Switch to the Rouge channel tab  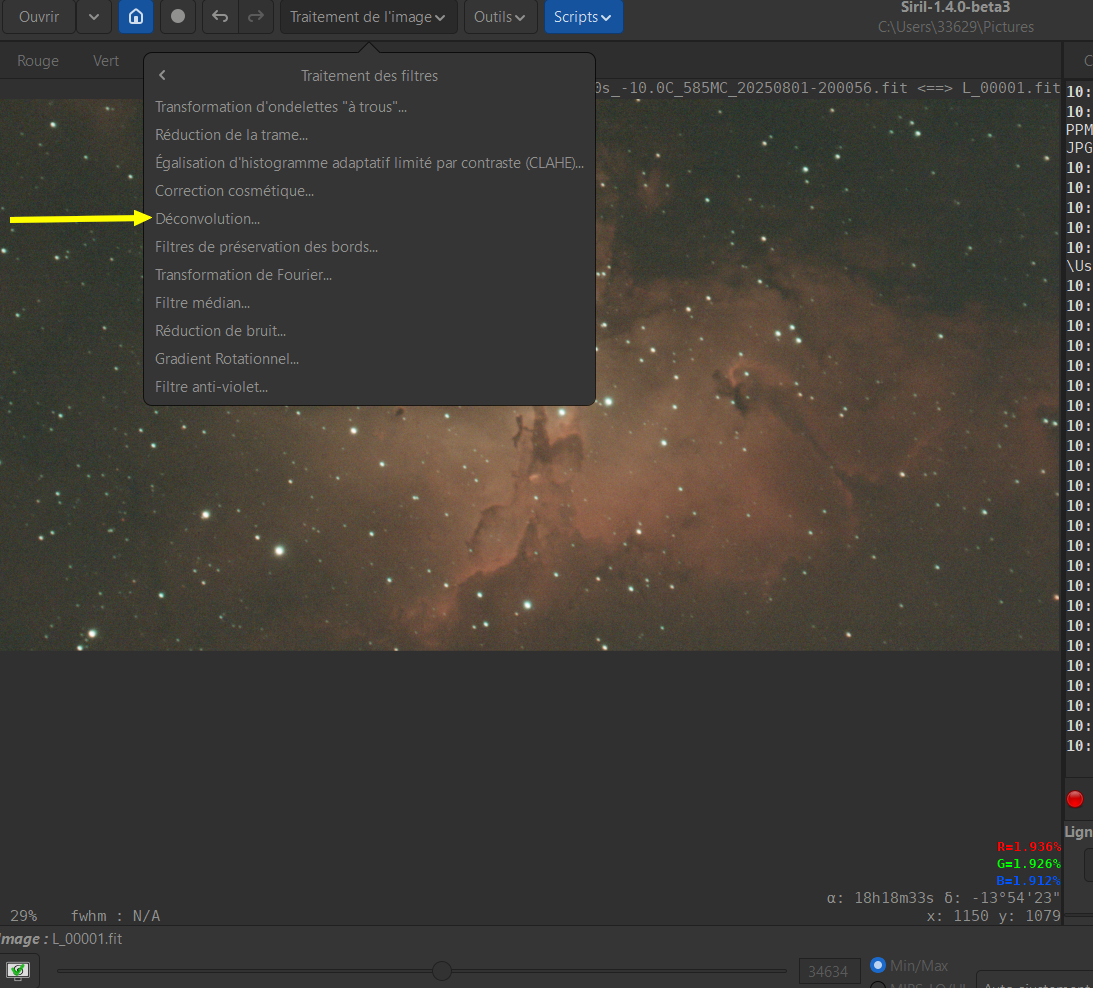pos(38,61)
